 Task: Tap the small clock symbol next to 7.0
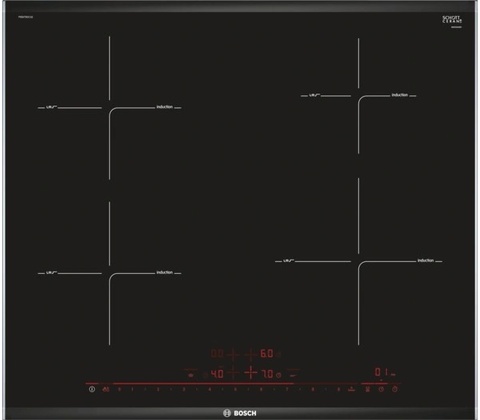[x=278, y=375]
